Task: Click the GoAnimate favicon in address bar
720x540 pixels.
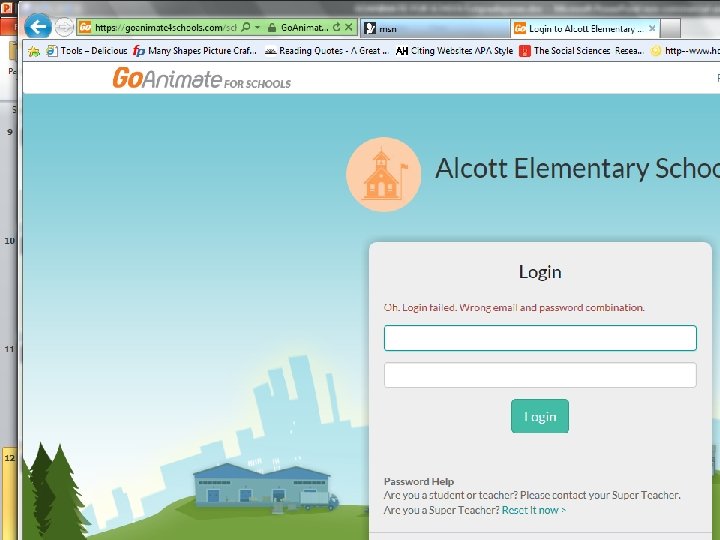Action: tap(85, 28)
